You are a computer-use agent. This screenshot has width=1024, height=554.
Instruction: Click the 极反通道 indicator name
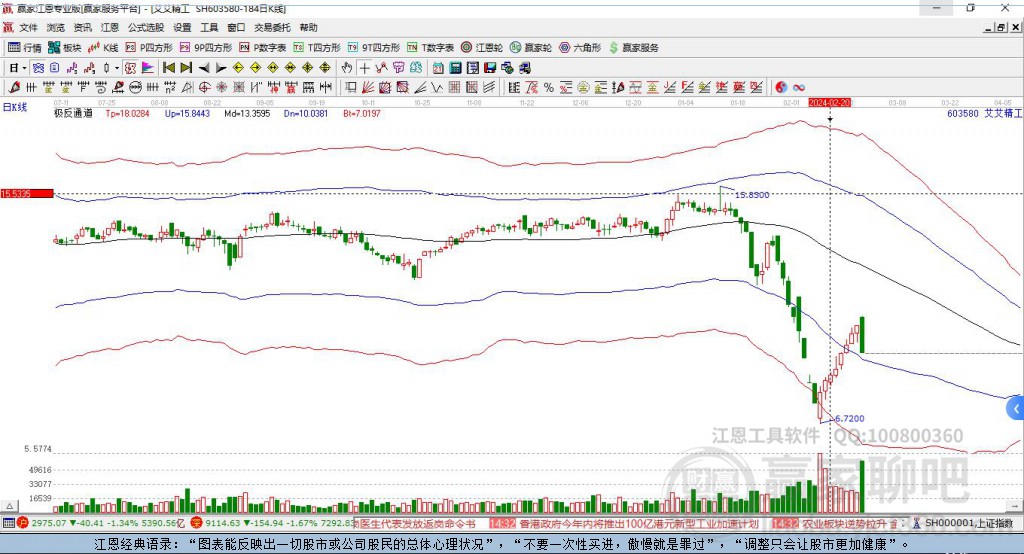tap(73, 114)
